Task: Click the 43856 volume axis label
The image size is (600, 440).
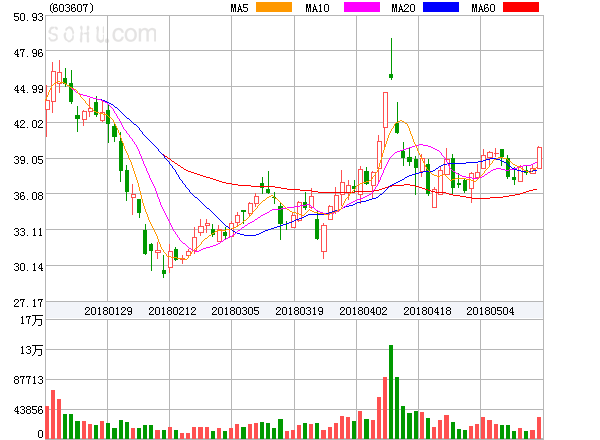Action: 28,411
